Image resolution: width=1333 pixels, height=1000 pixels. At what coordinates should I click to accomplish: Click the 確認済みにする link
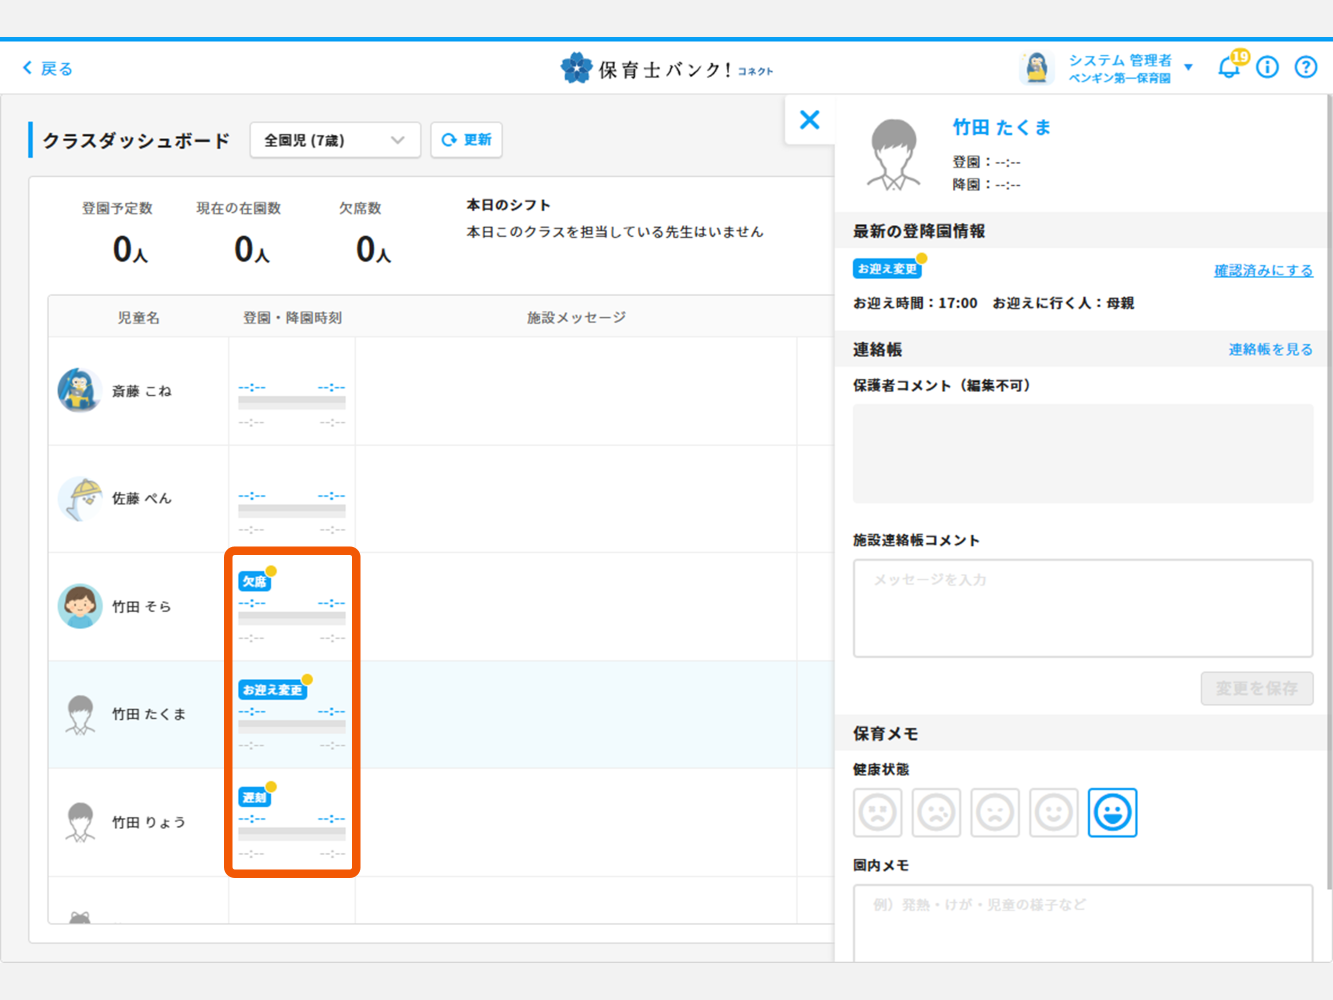[x=1263, y=271]
